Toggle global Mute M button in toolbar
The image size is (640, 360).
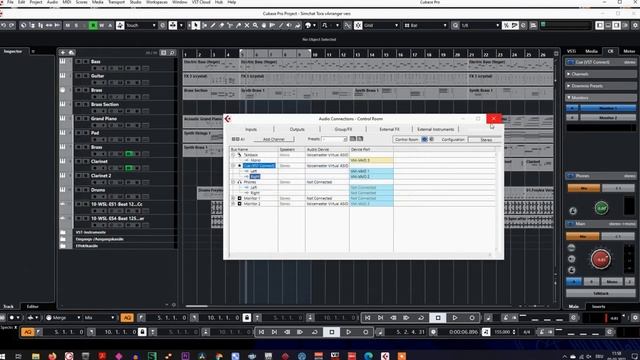click(68, 25)
